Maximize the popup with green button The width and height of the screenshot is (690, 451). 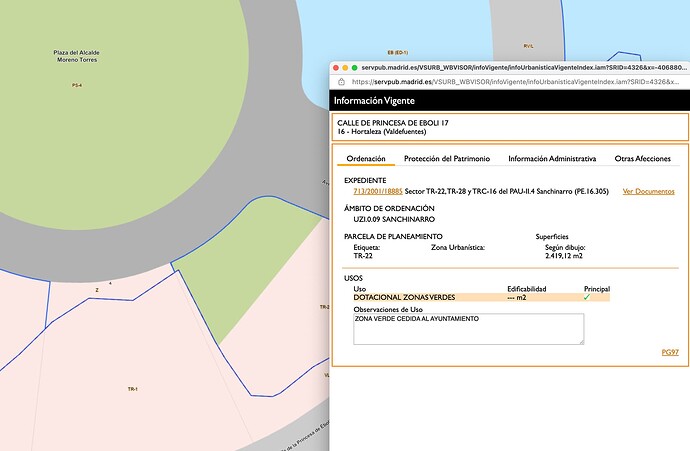coord(354,68)
